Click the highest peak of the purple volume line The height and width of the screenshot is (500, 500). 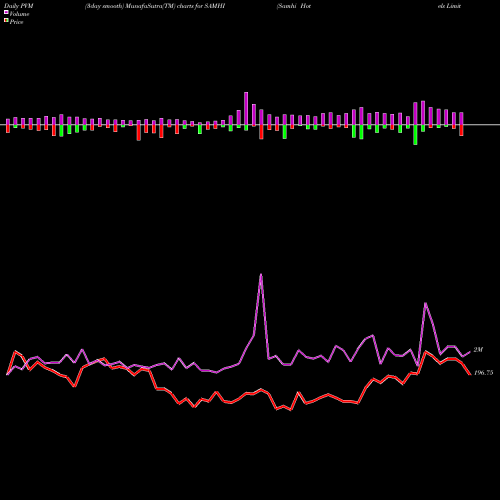click(261, 275)
